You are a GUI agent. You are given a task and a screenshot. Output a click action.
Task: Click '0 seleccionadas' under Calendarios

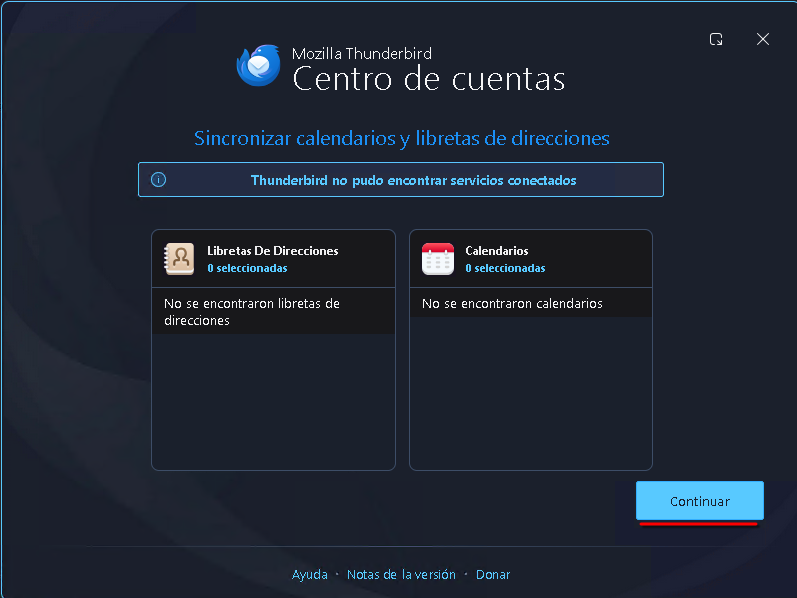point(505,268)
